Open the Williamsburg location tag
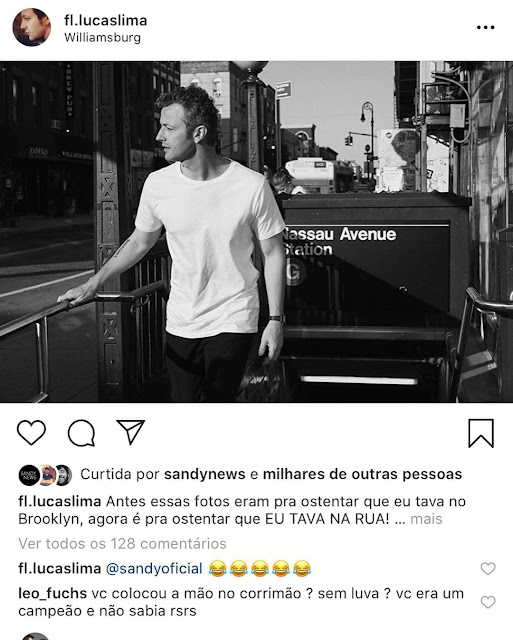Image resolution: width=513 pixels, height=640 pixels. [x=102, y=38]
